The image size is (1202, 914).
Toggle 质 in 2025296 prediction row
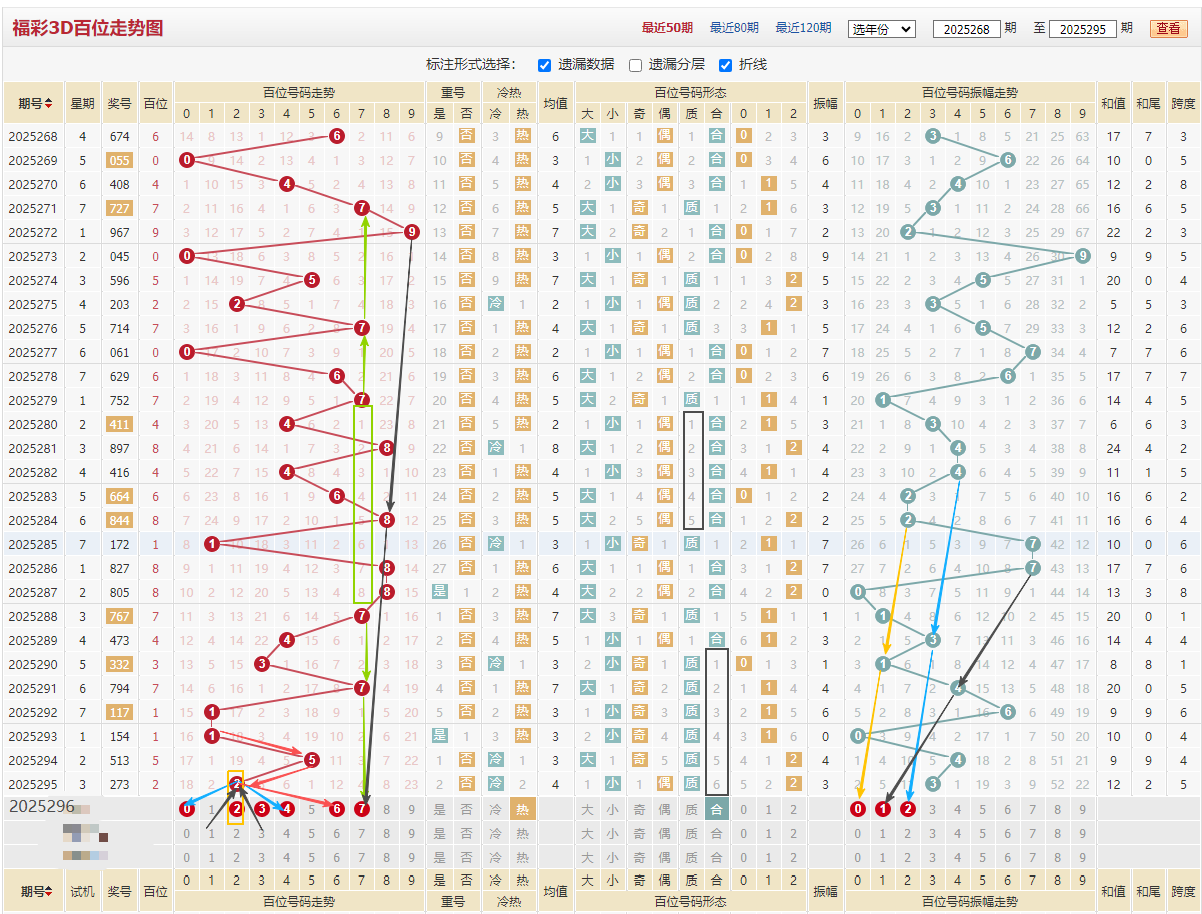pyautogui.click(x=691, y=809)
